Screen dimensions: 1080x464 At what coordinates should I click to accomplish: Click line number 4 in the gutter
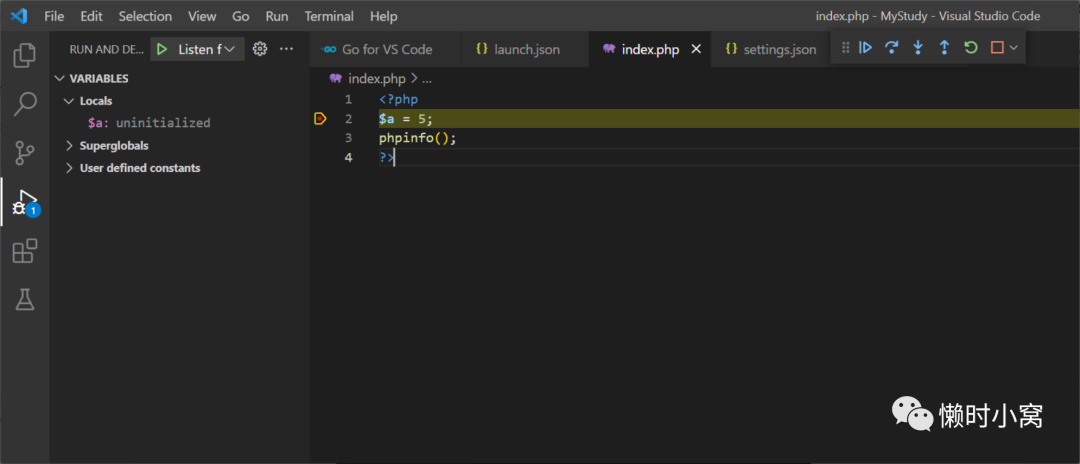click(x=349, y=157)
